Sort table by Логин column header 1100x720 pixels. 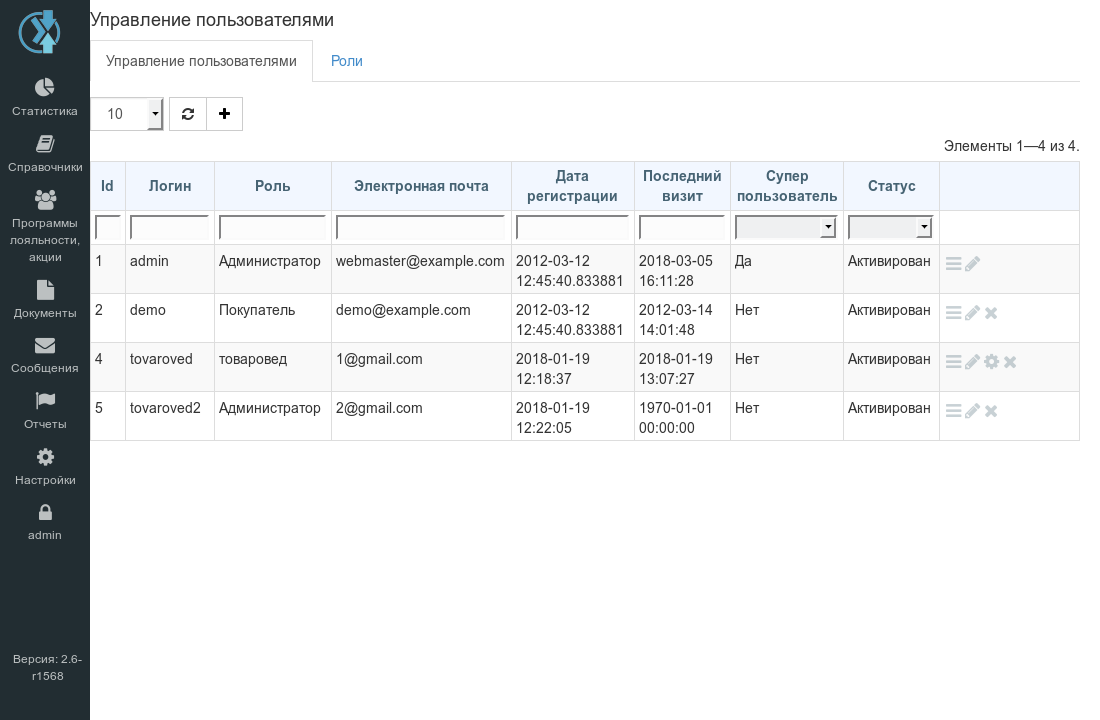[170, 186]
